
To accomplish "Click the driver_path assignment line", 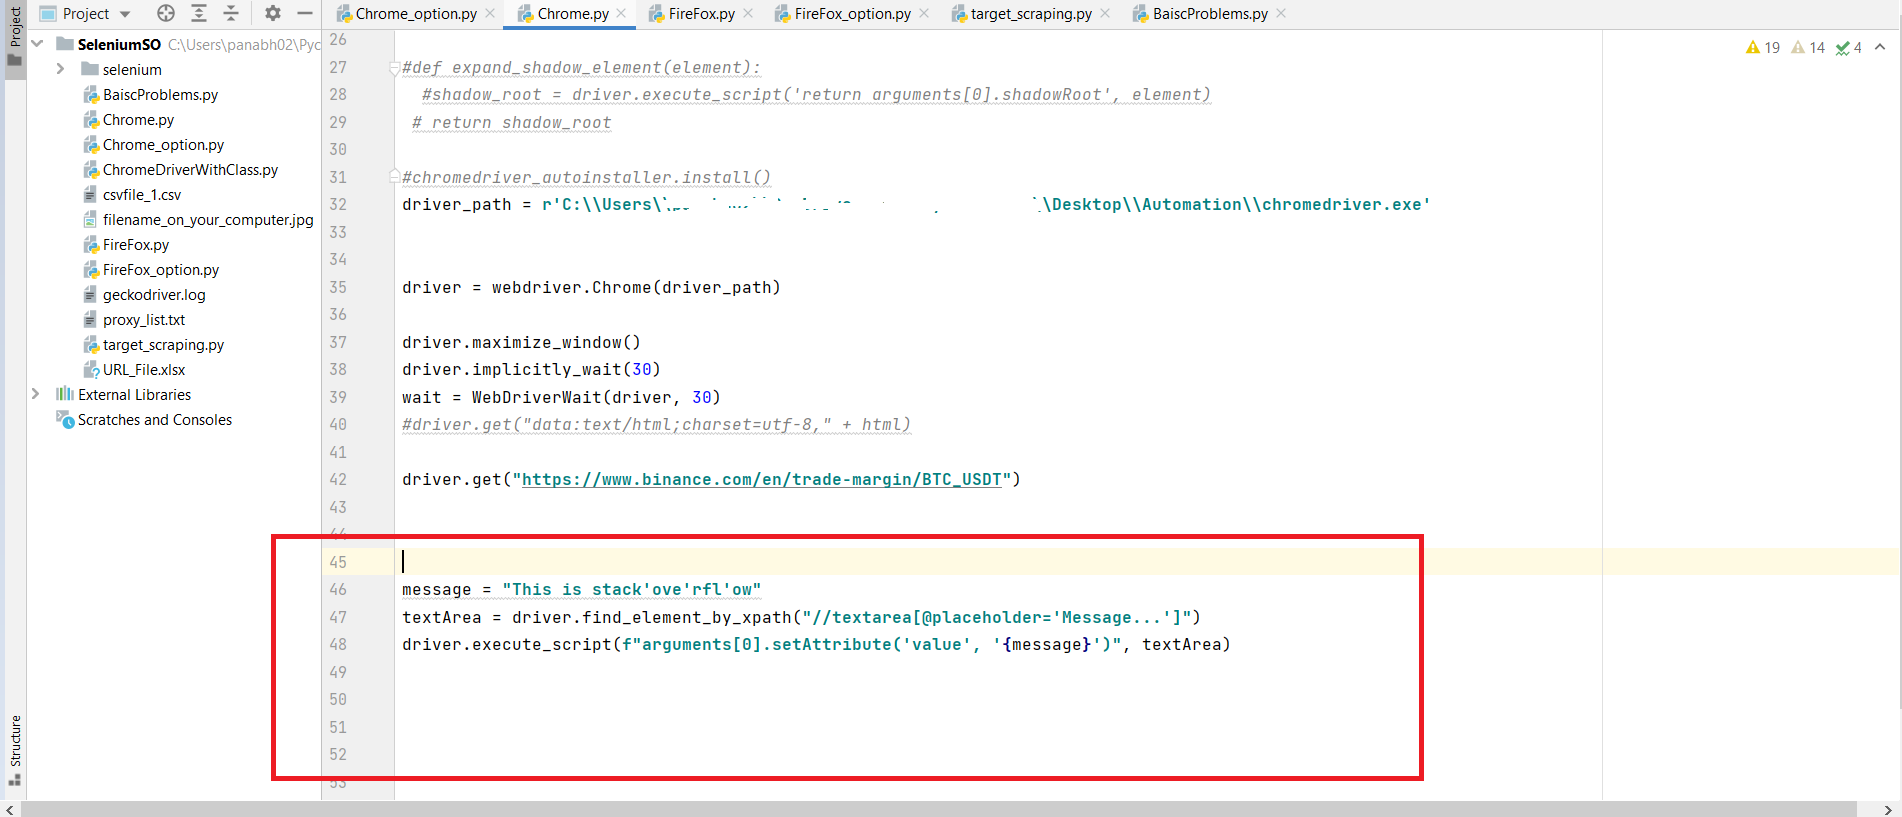I will click(916, 204).
